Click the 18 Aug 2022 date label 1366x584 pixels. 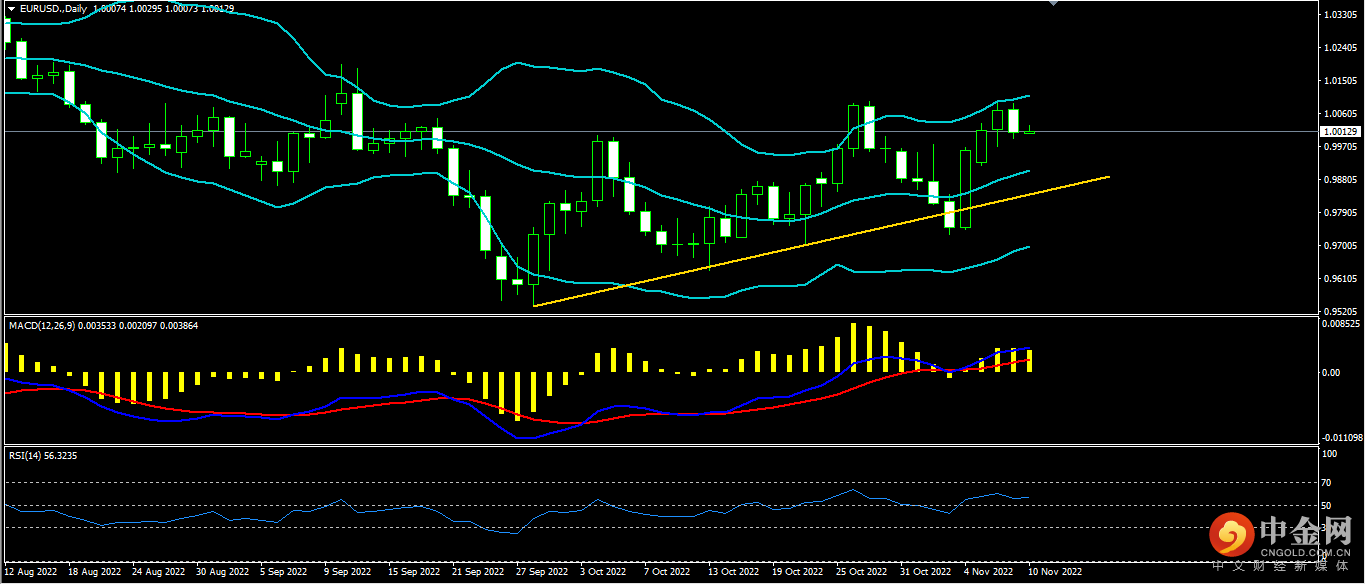pos(93,573)
